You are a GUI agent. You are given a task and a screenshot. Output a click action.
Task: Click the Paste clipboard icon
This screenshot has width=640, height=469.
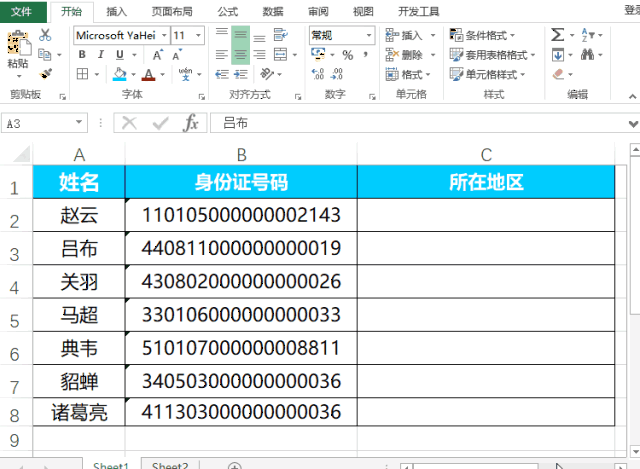[18, 44]
